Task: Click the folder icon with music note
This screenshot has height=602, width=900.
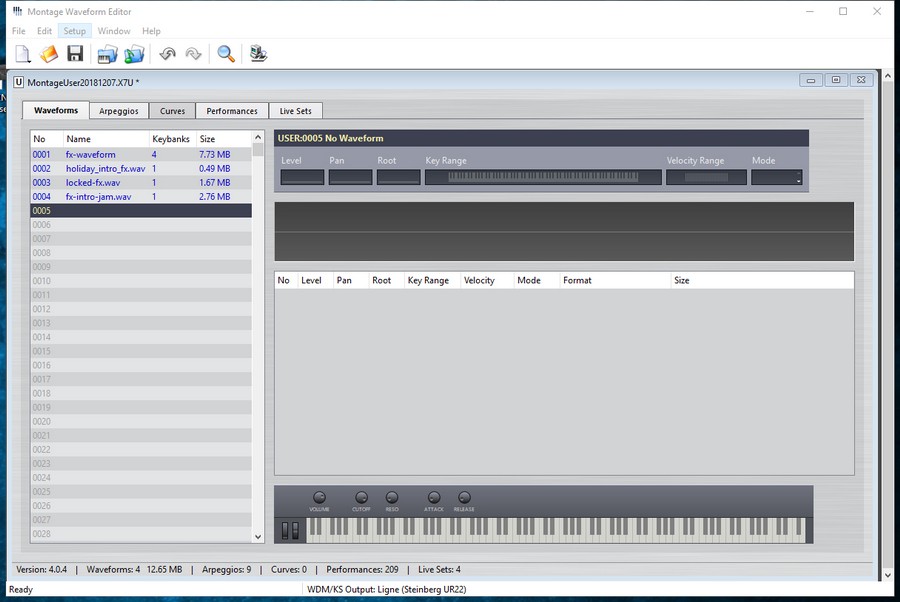Action: coord(134,54)
